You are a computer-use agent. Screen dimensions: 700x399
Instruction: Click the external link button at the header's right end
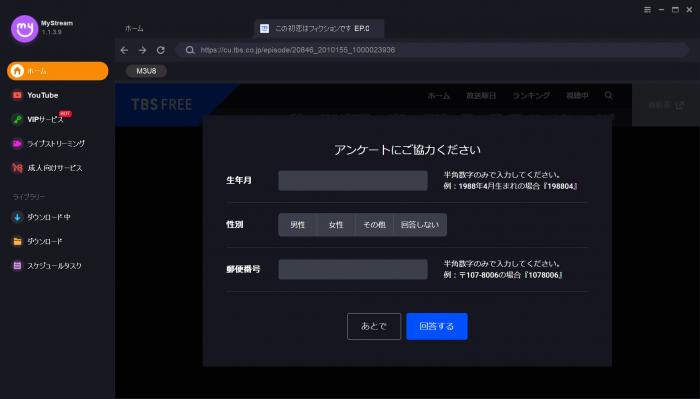coord(666,105)
